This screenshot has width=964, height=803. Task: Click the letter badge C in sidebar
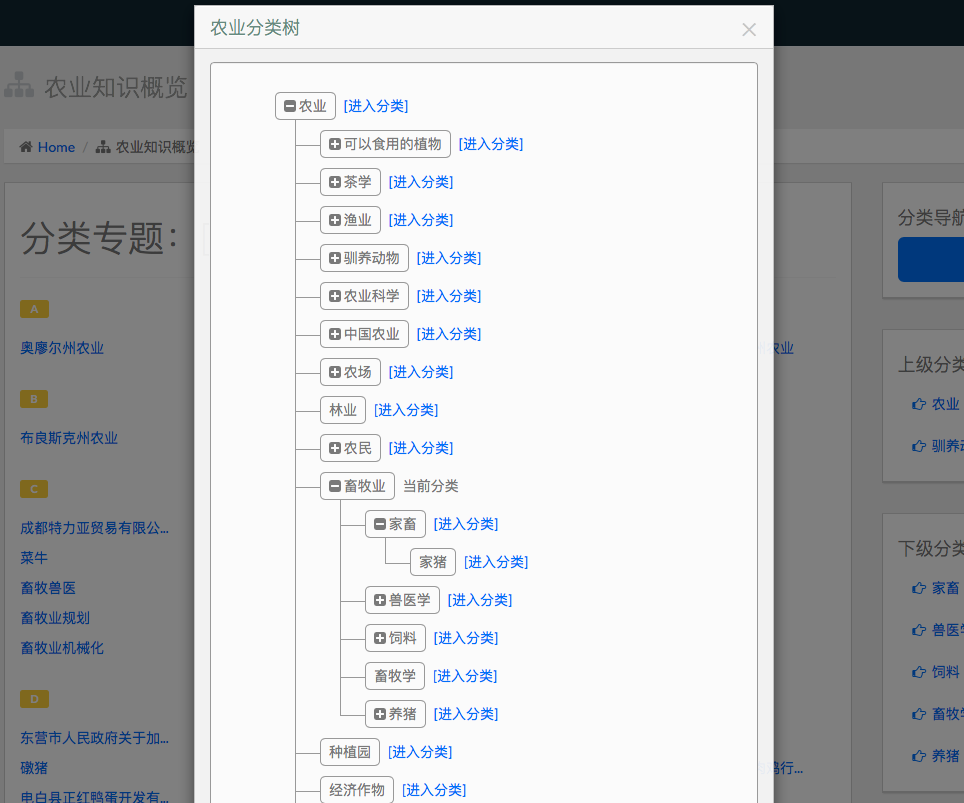[x=34, y=489]
